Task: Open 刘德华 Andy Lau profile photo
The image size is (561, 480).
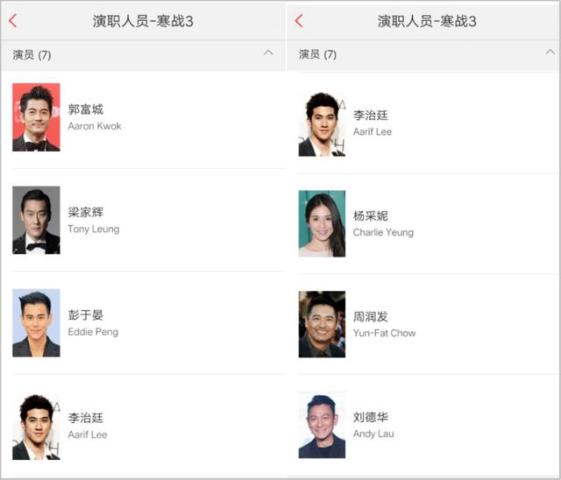Action: pos(322,425)
